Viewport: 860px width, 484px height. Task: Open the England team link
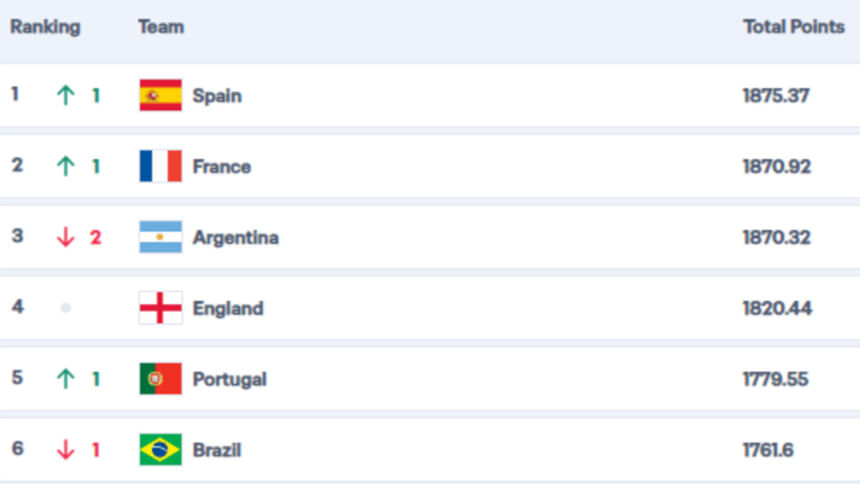[228, 308]
